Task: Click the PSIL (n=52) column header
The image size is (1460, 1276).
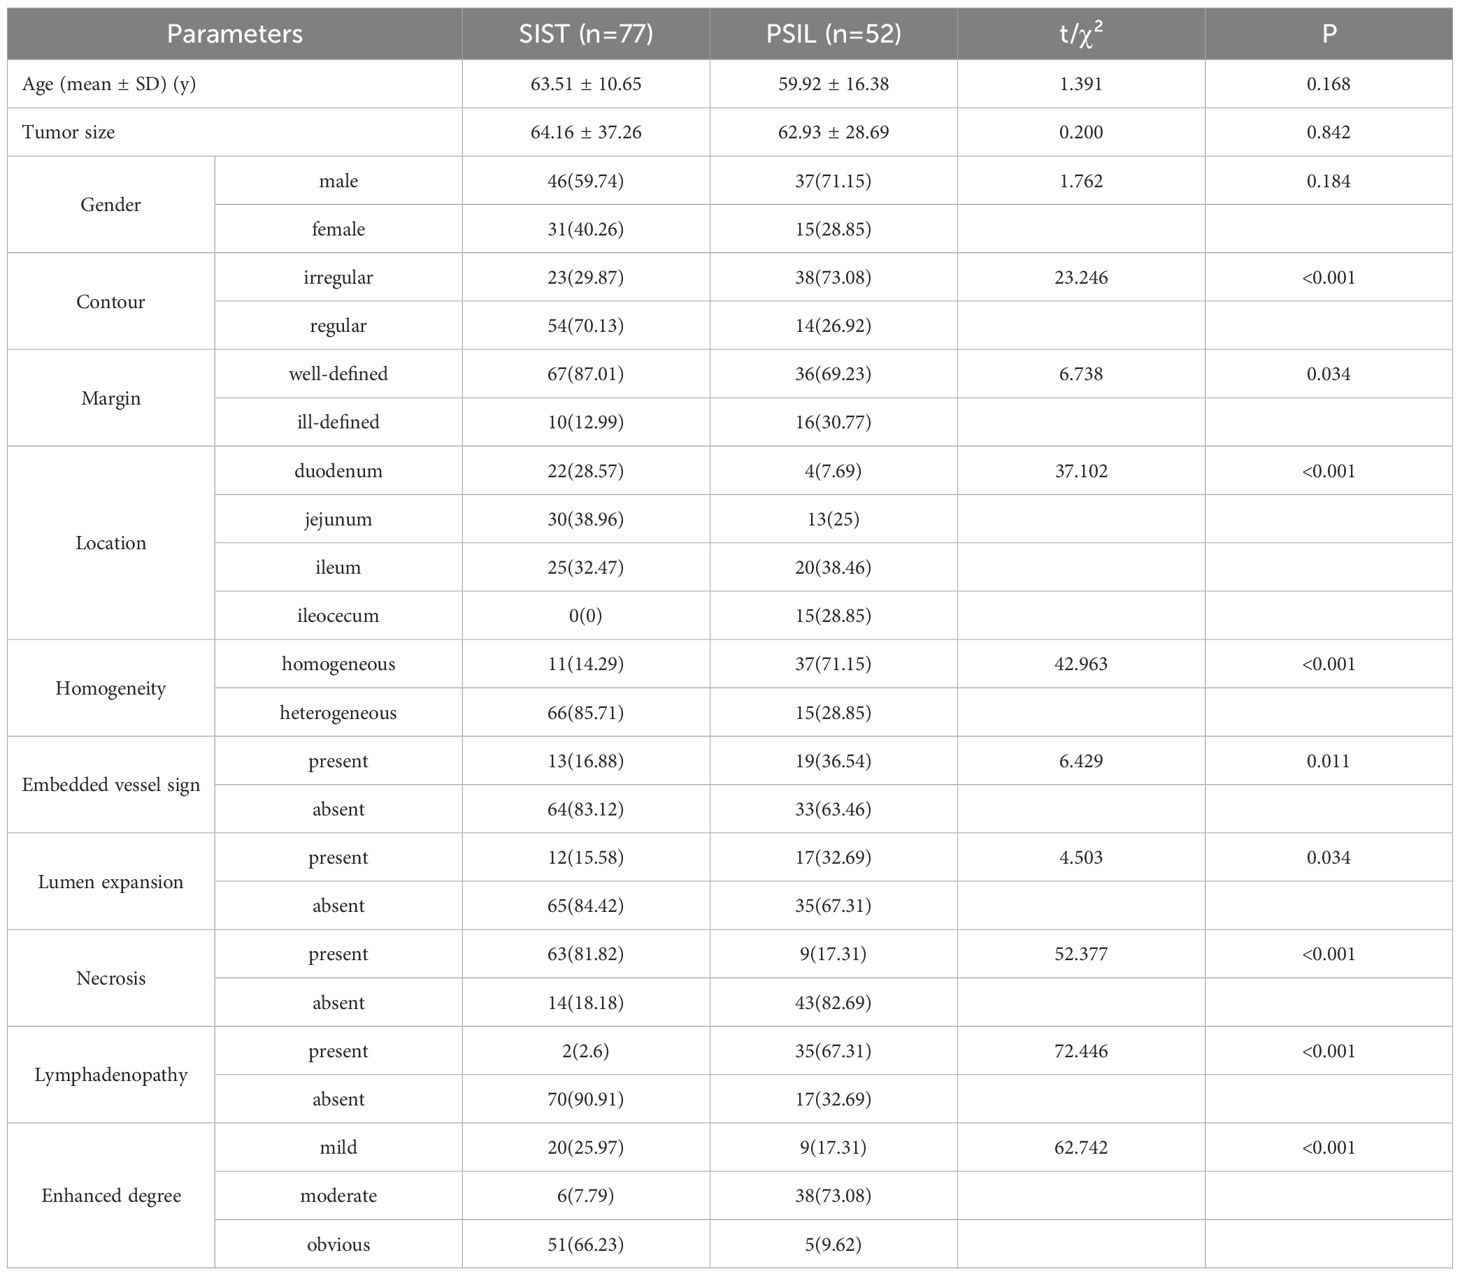Action: [833, 34]
